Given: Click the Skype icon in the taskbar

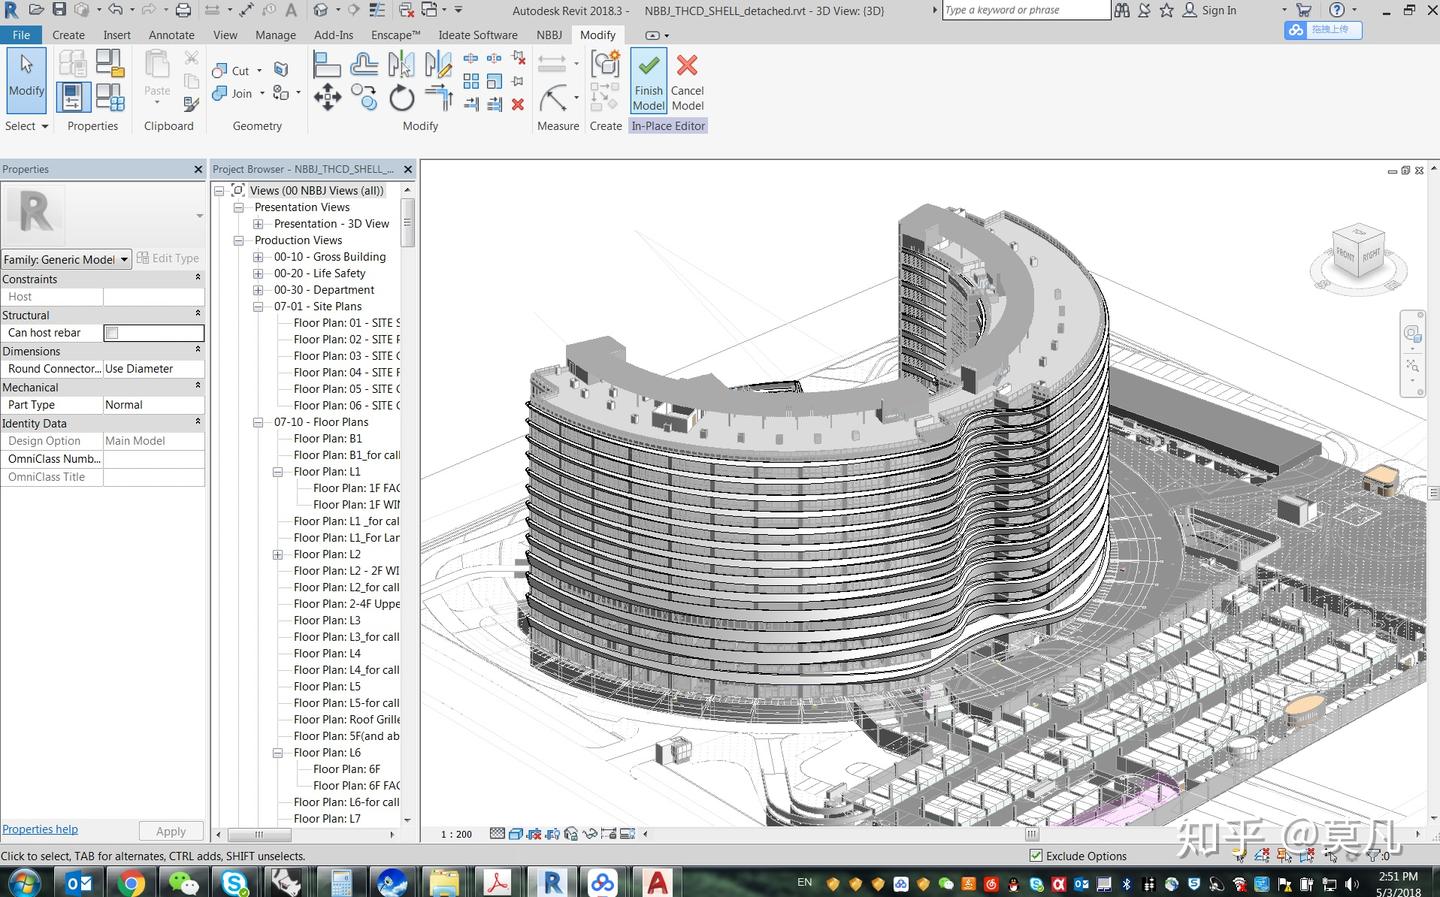Looking at the screenshot, I should [x=235, y=883].
